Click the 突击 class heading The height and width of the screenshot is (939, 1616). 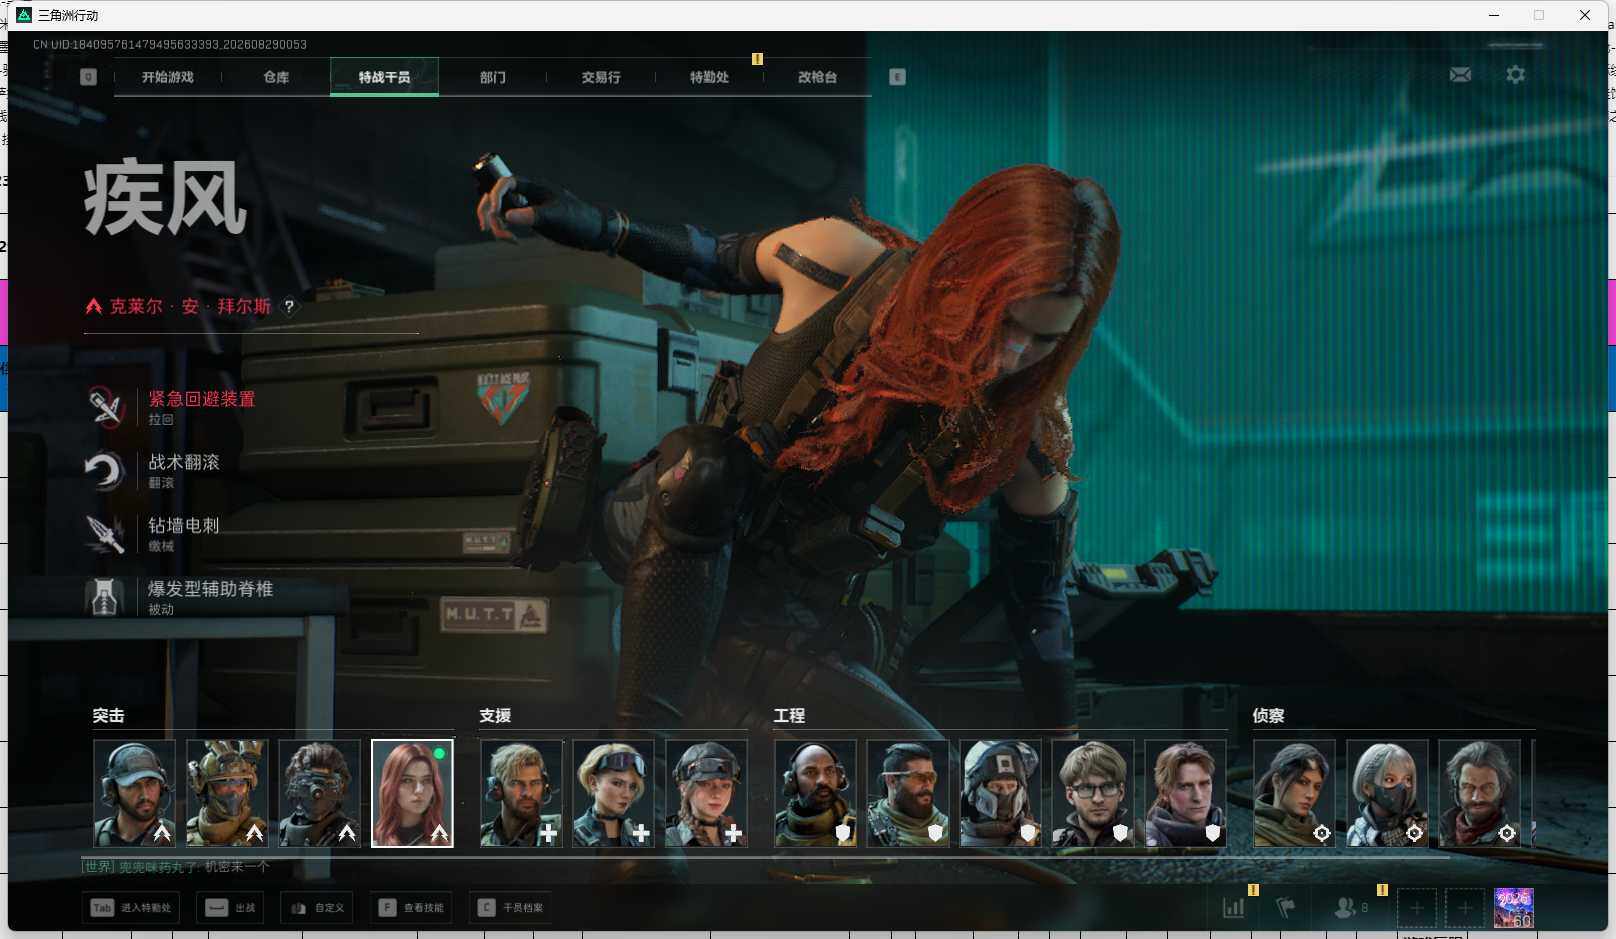point(108,716)
